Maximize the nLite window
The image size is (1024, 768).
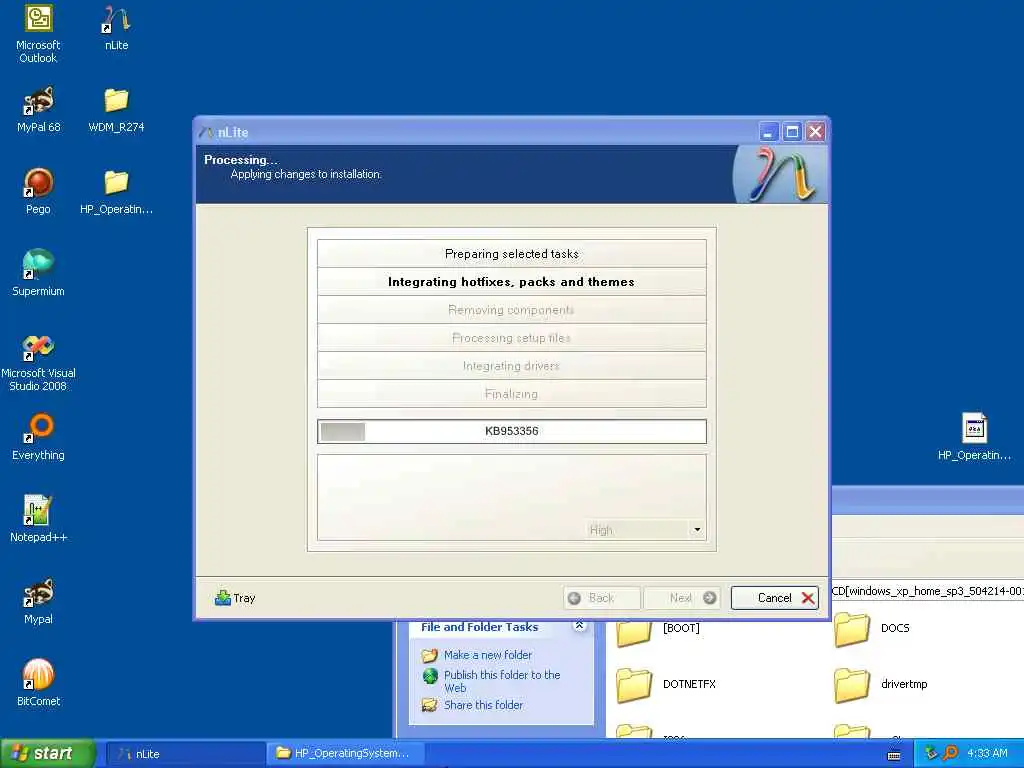coord(792,133)
